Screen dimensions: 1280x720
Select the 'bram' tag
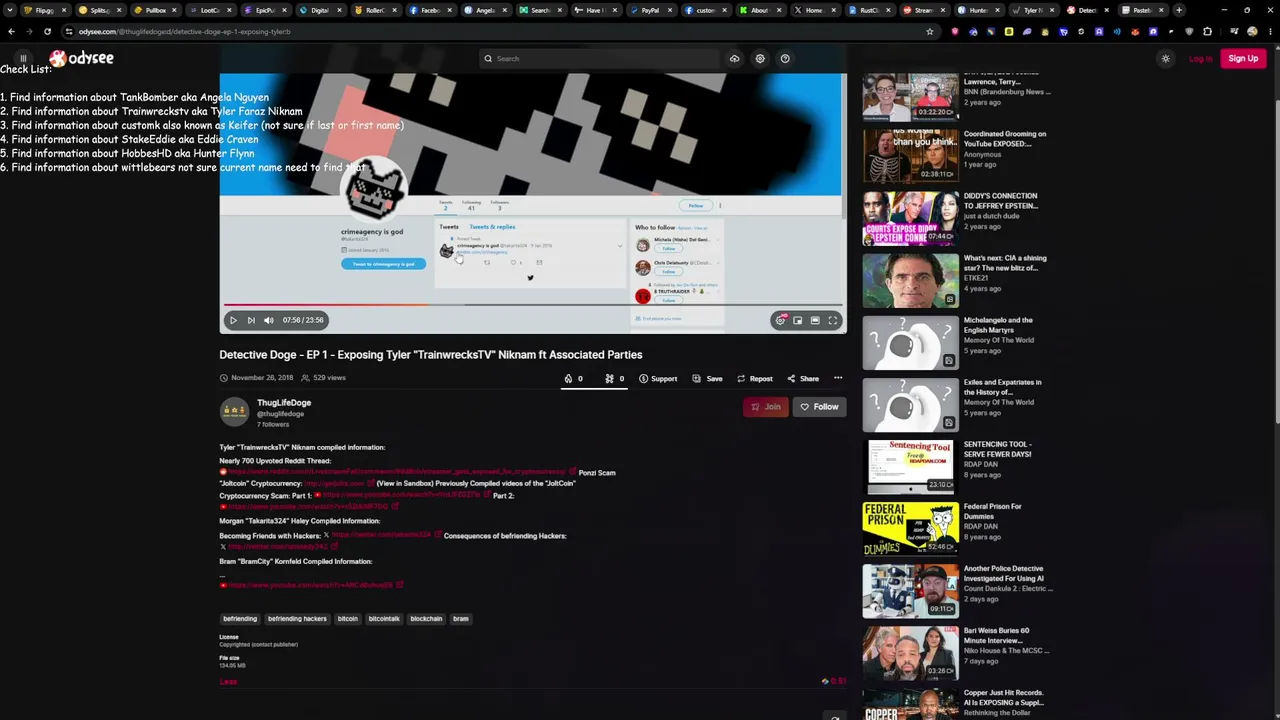(x=460, y=619)
